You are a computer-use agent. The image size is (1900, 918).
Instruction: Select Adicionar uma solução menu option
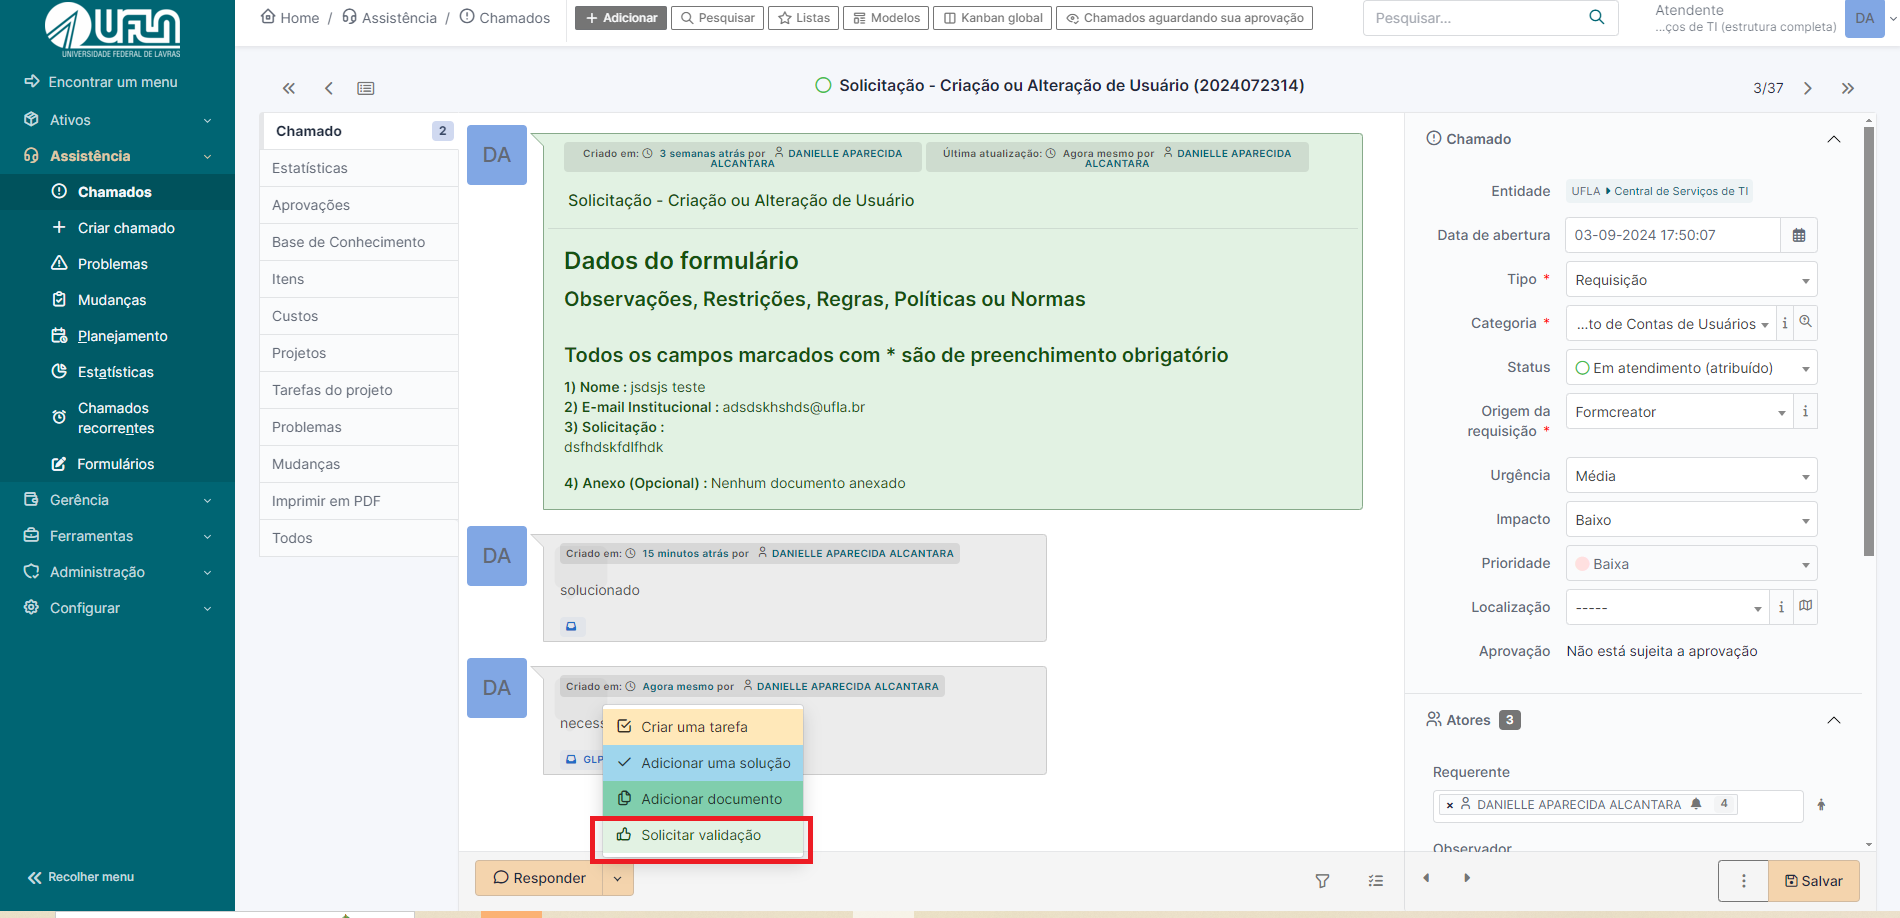703,763
